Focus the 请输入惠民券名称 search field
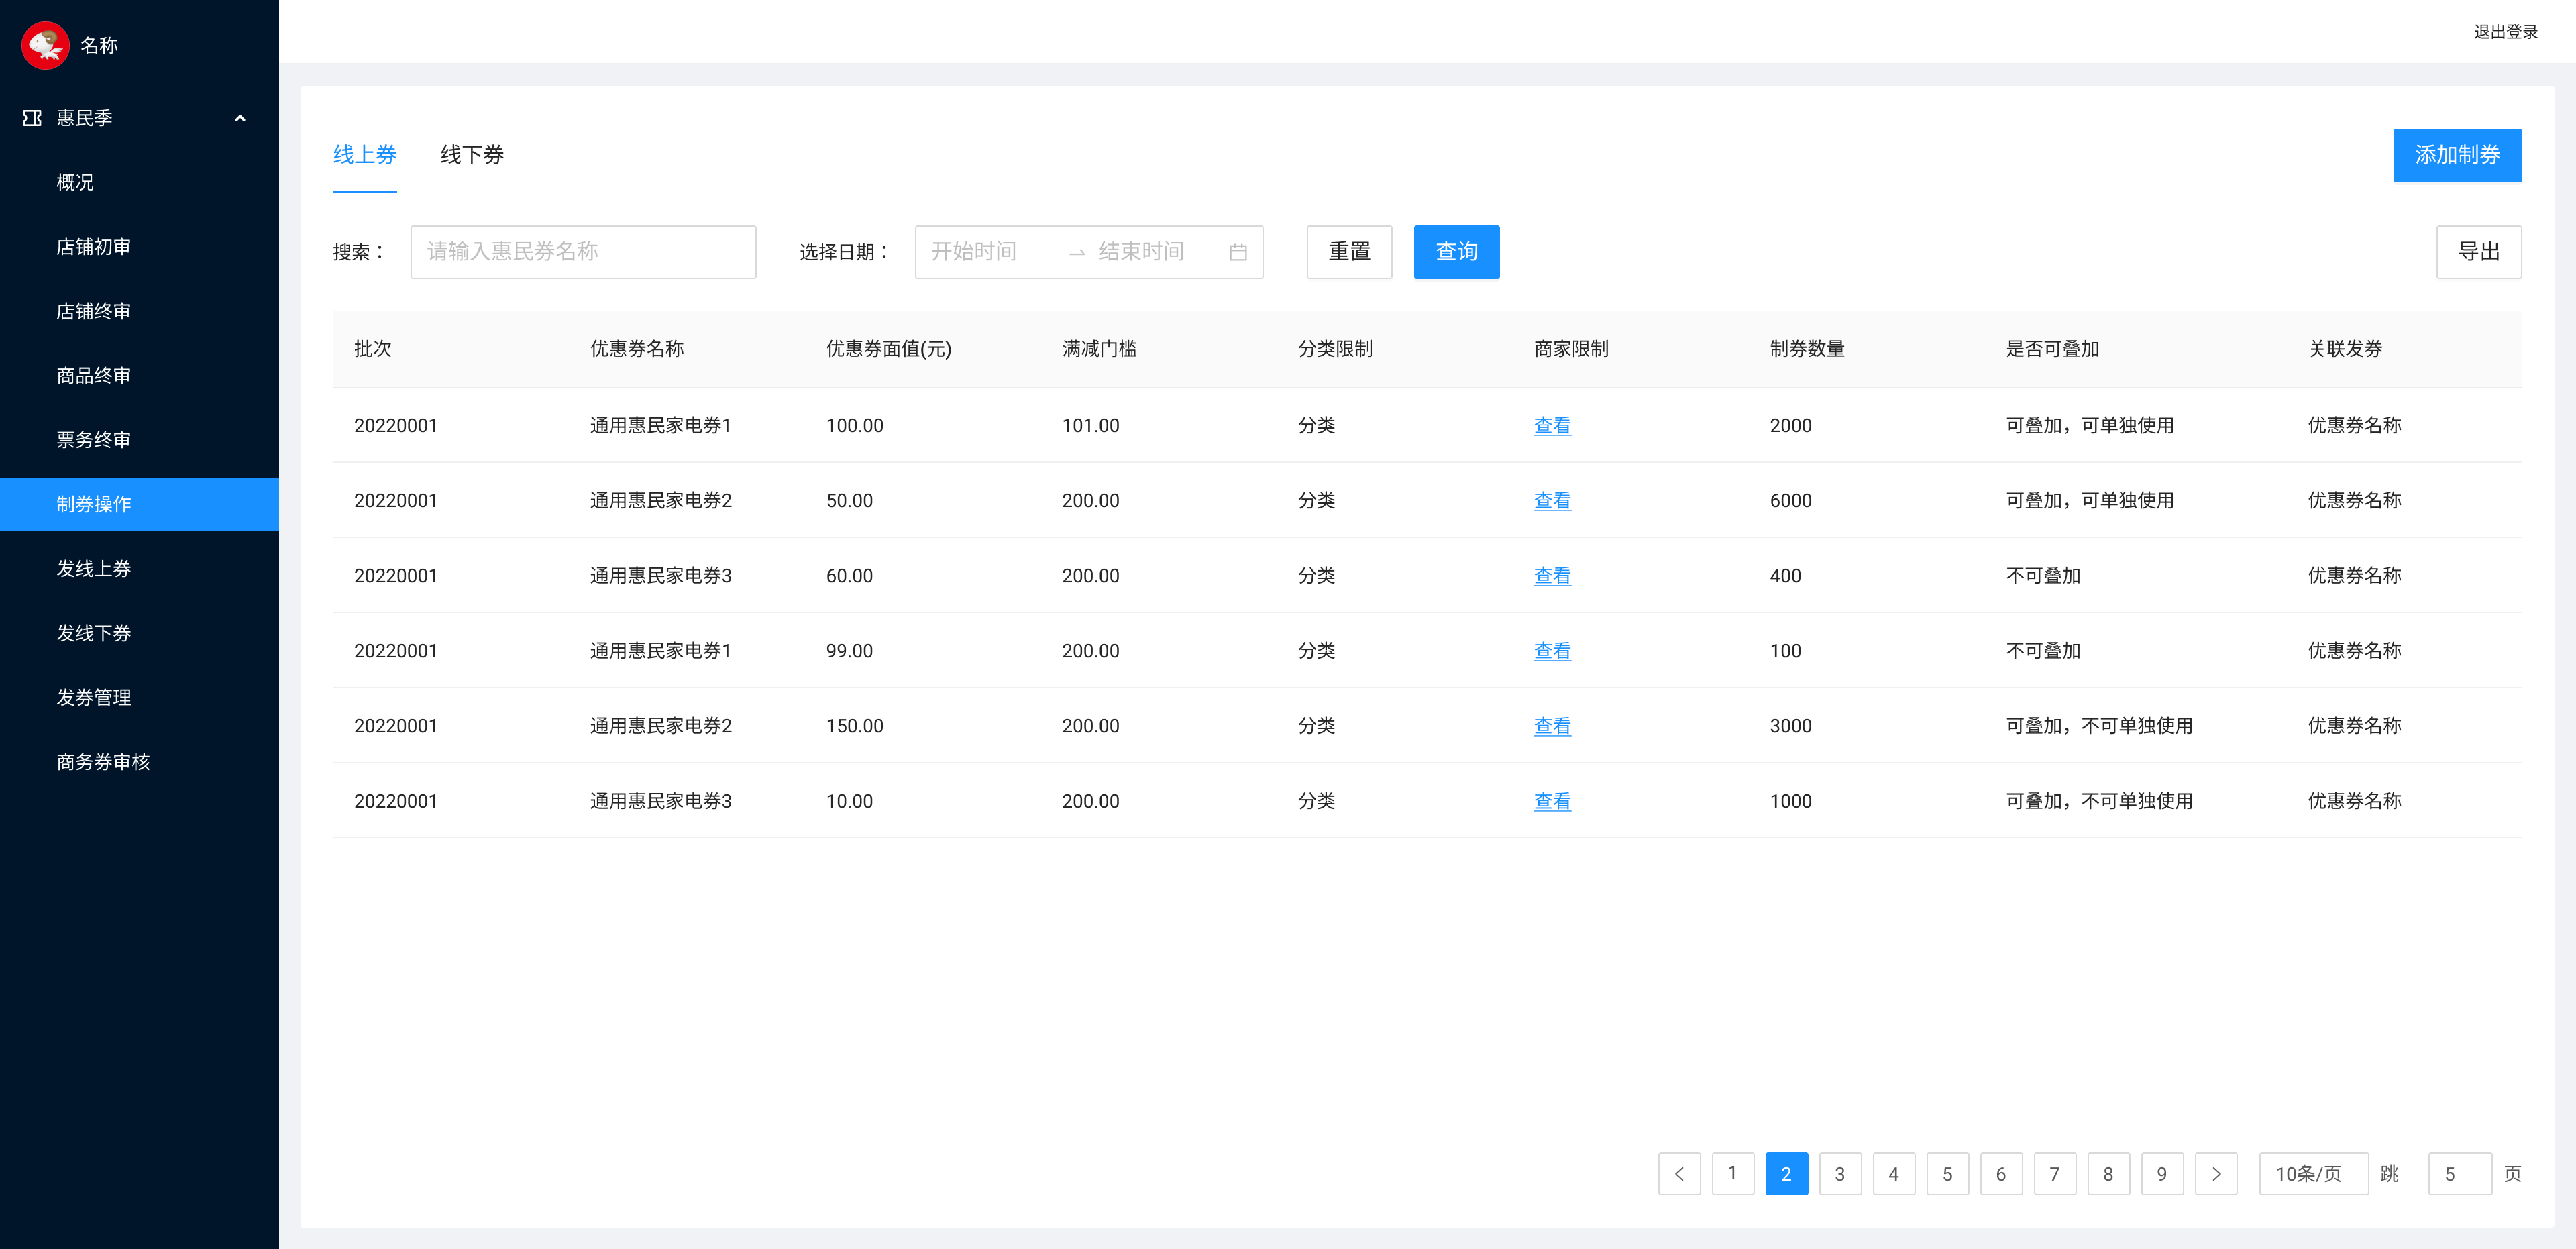Screen dimensions: 2576x1249 pos(583,252)
